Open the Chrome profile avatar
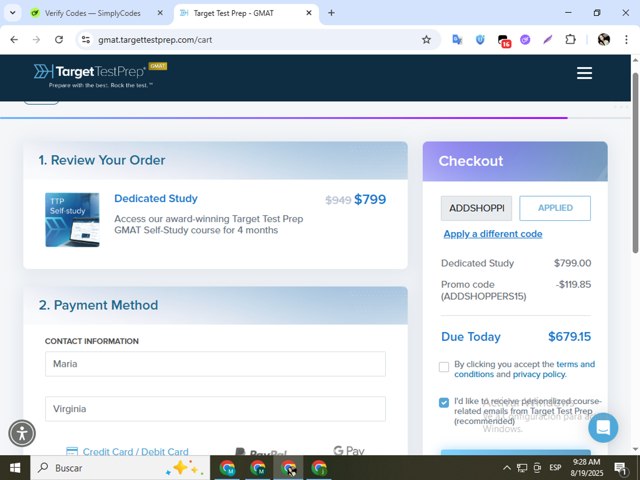640x480 pixels. point(604,40)
